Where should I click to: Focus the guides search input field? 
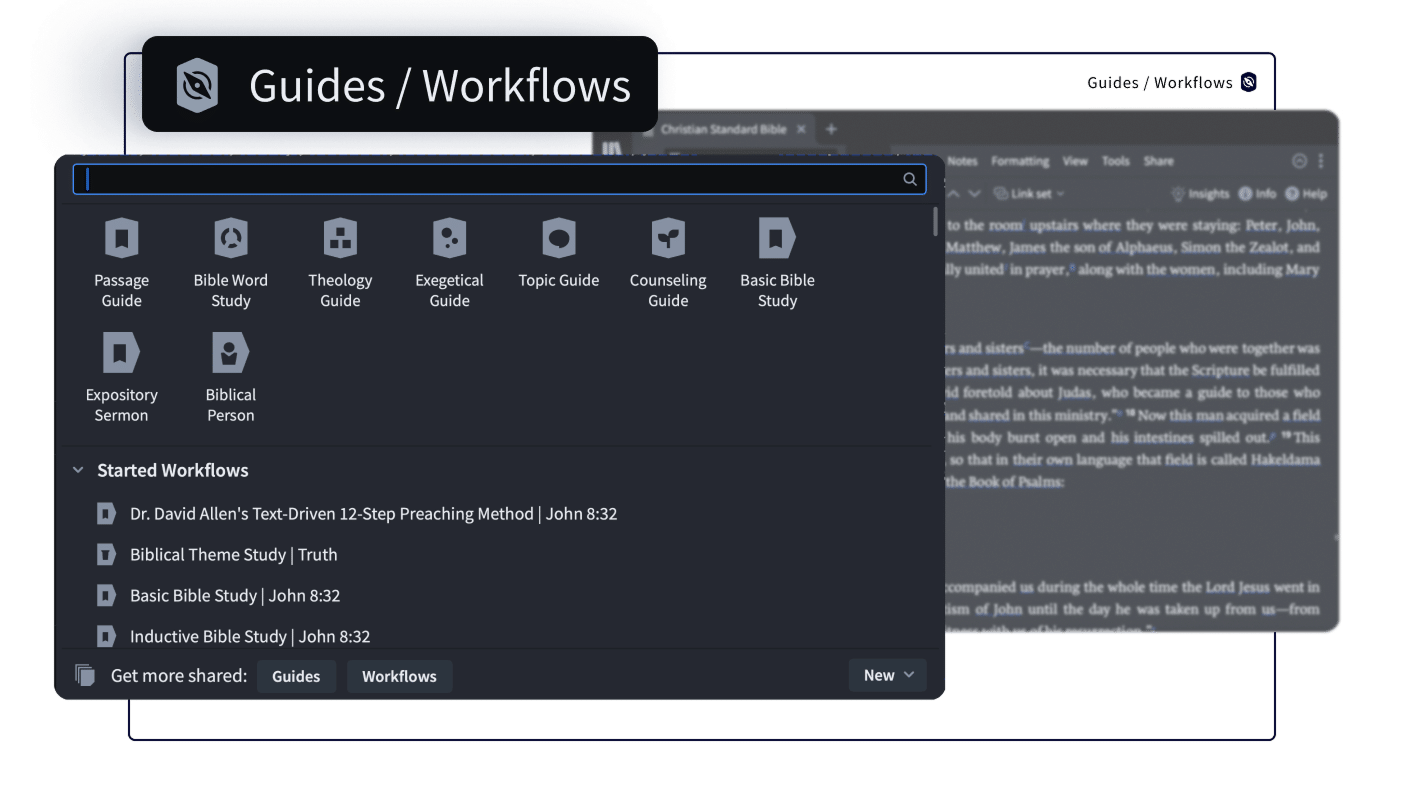pos(499,179)
